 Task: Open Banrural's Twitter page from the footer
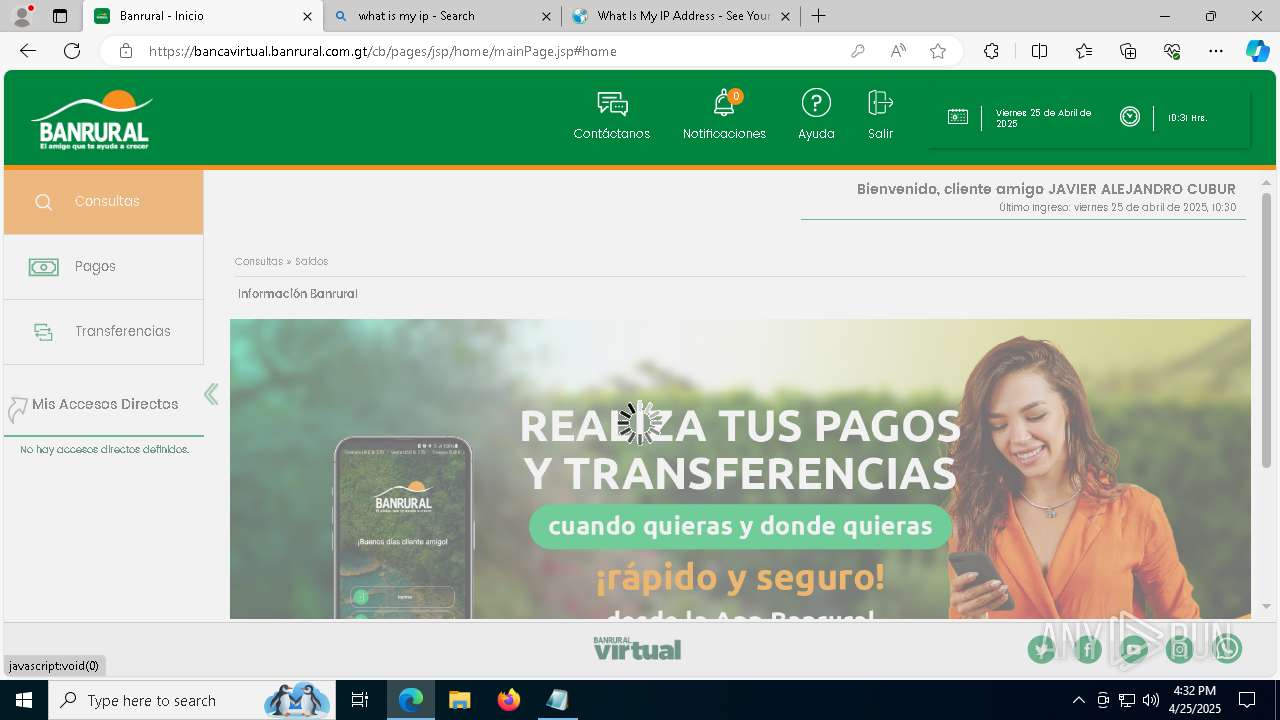point(1042,650)
